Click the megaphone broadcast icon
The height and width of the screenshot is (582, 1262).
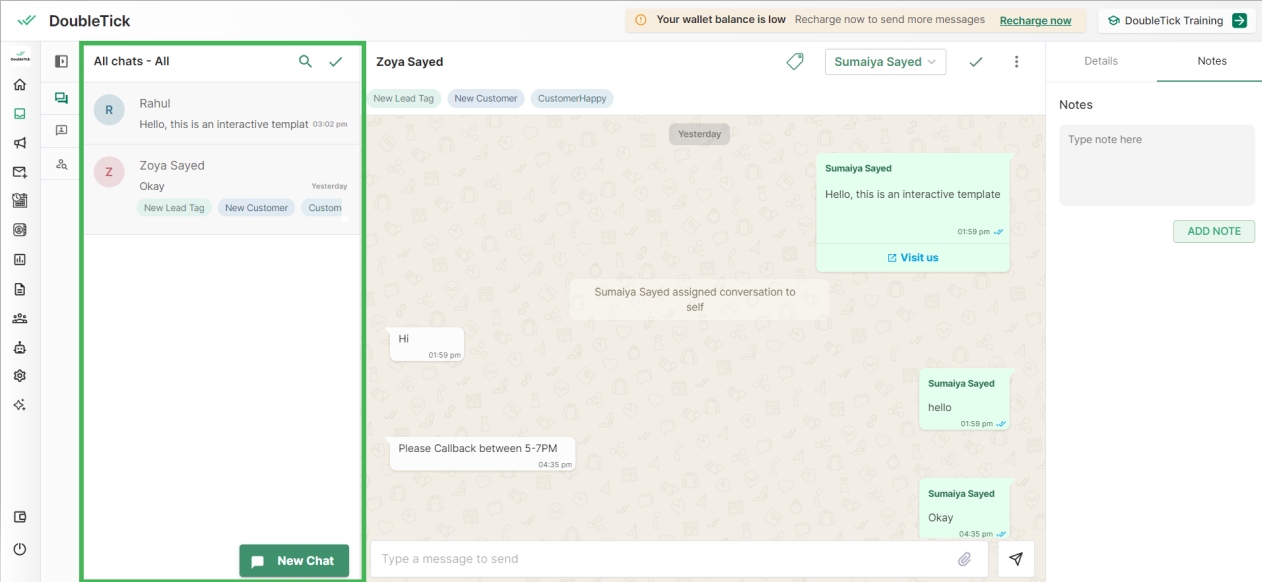(x=20, y=143)
